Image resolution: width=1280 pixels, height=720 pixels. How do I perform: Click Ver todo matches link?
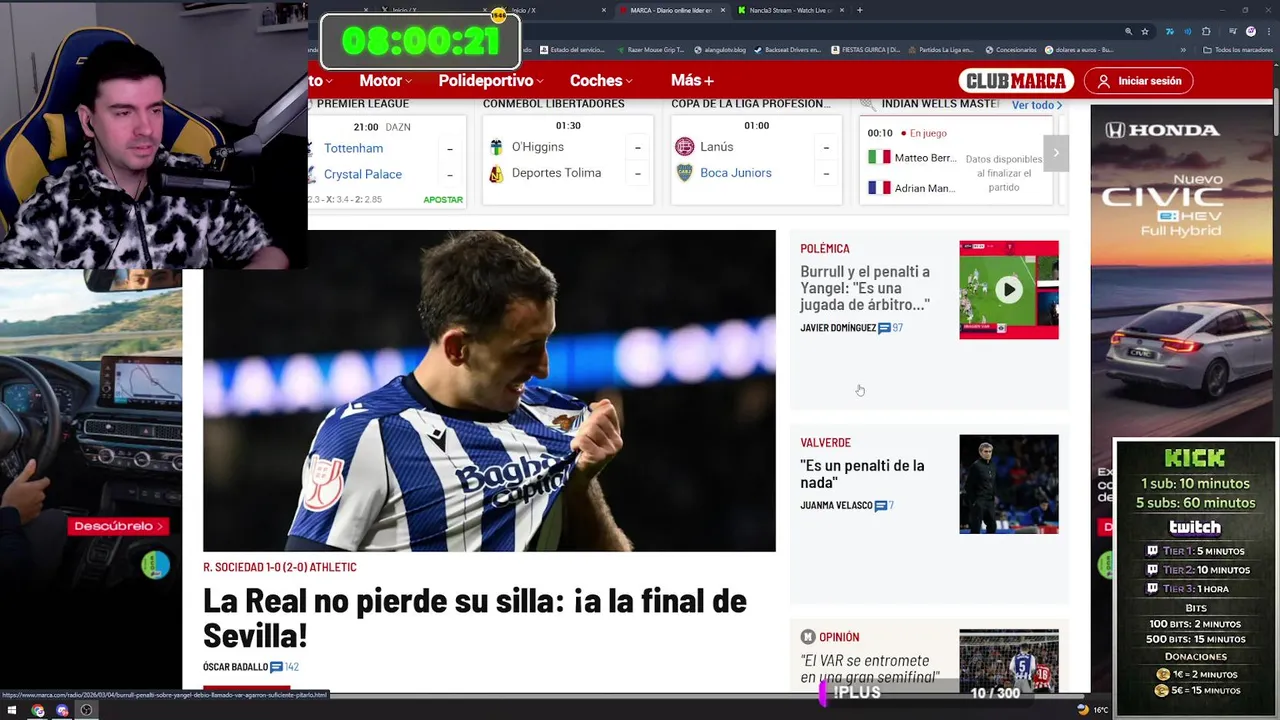click(x=1037, y=105)
